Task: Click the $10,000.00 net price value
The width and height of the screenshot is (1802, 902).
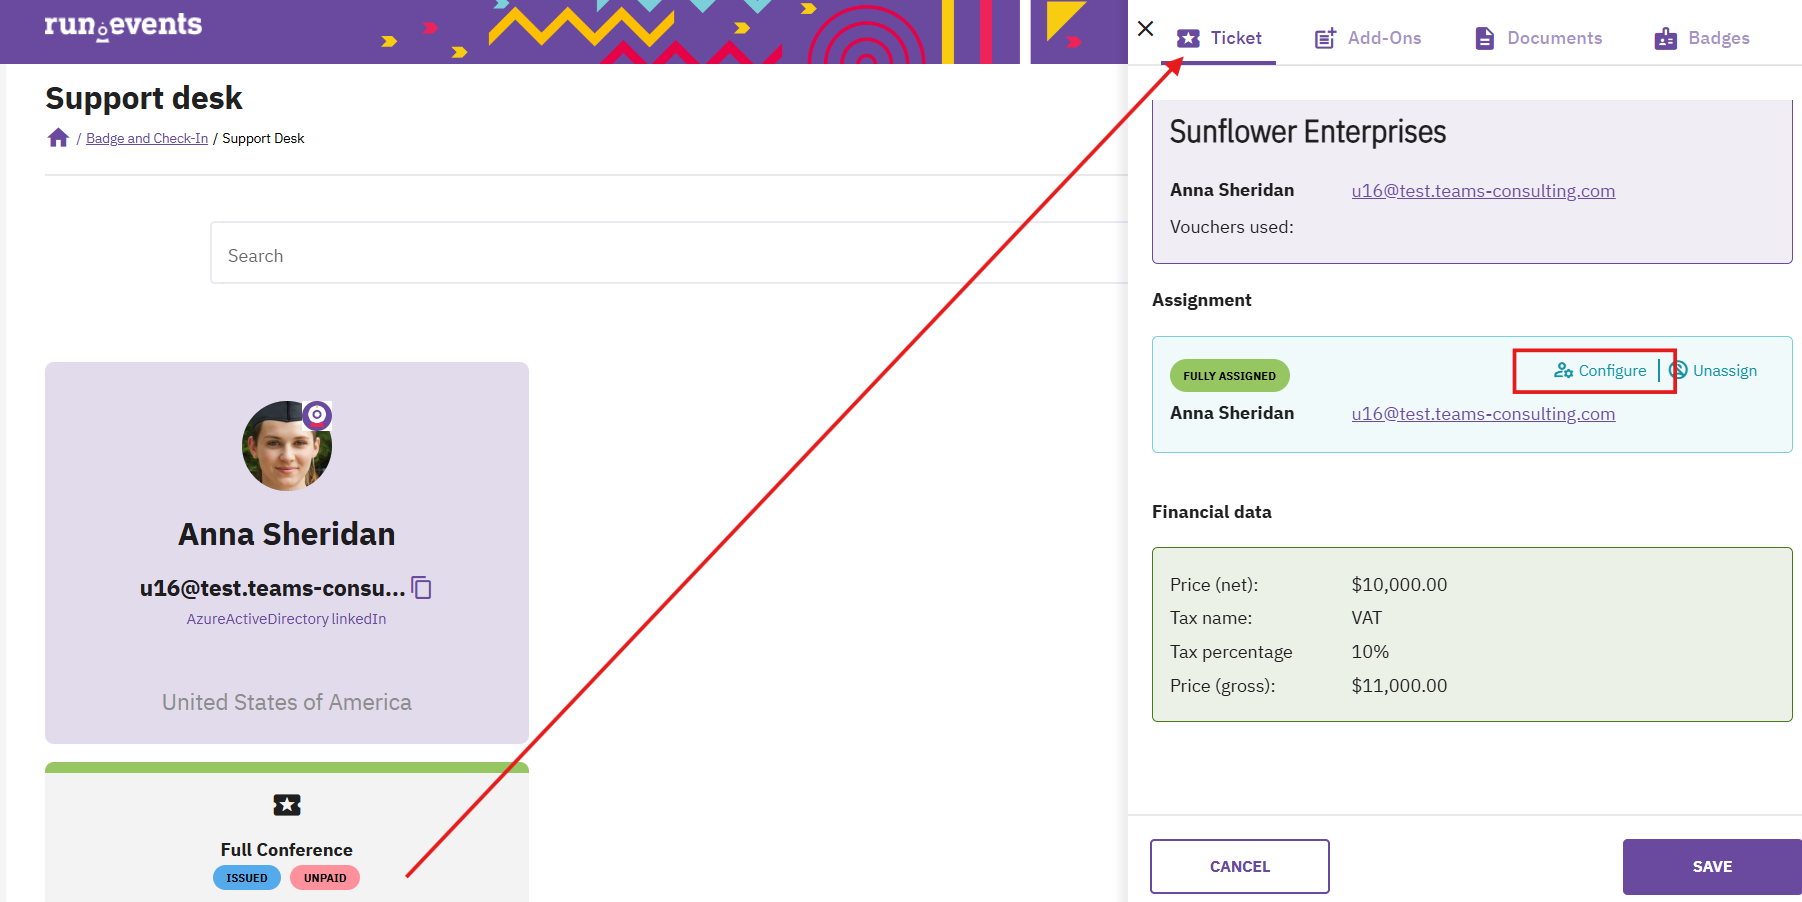Action: pos(1399,585)
